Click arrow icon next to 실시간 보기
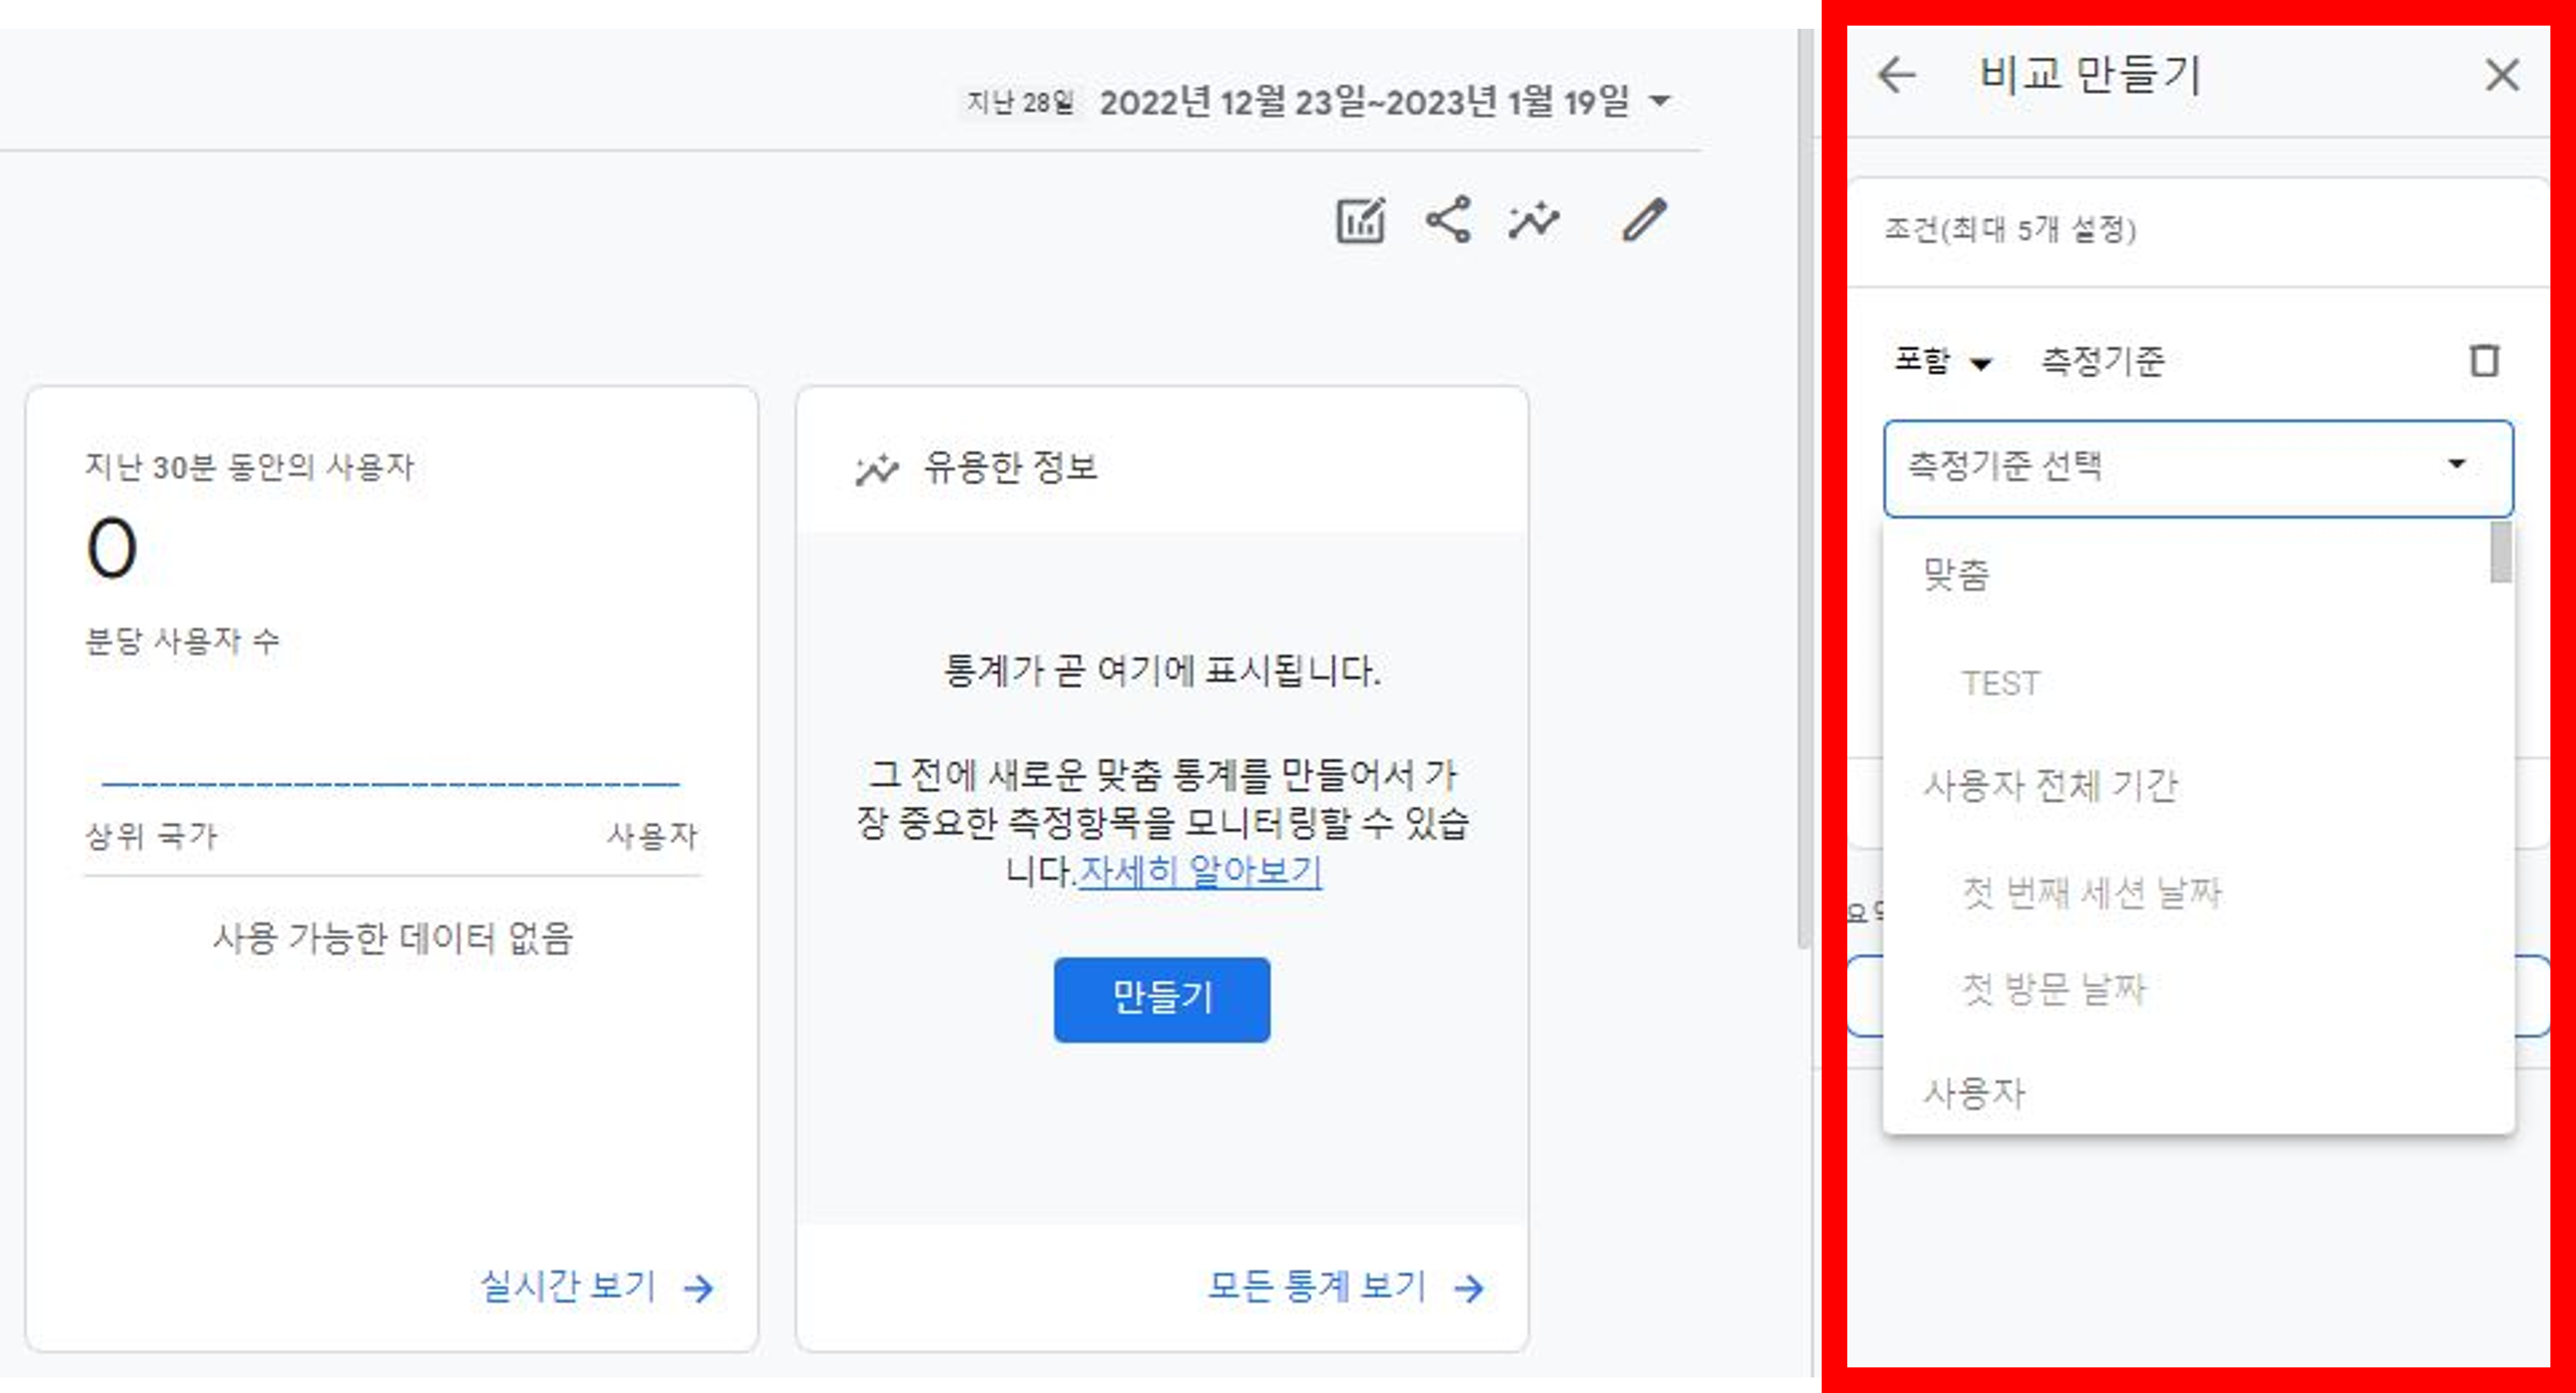Screen dimensions: 2576x1393 699,1288
